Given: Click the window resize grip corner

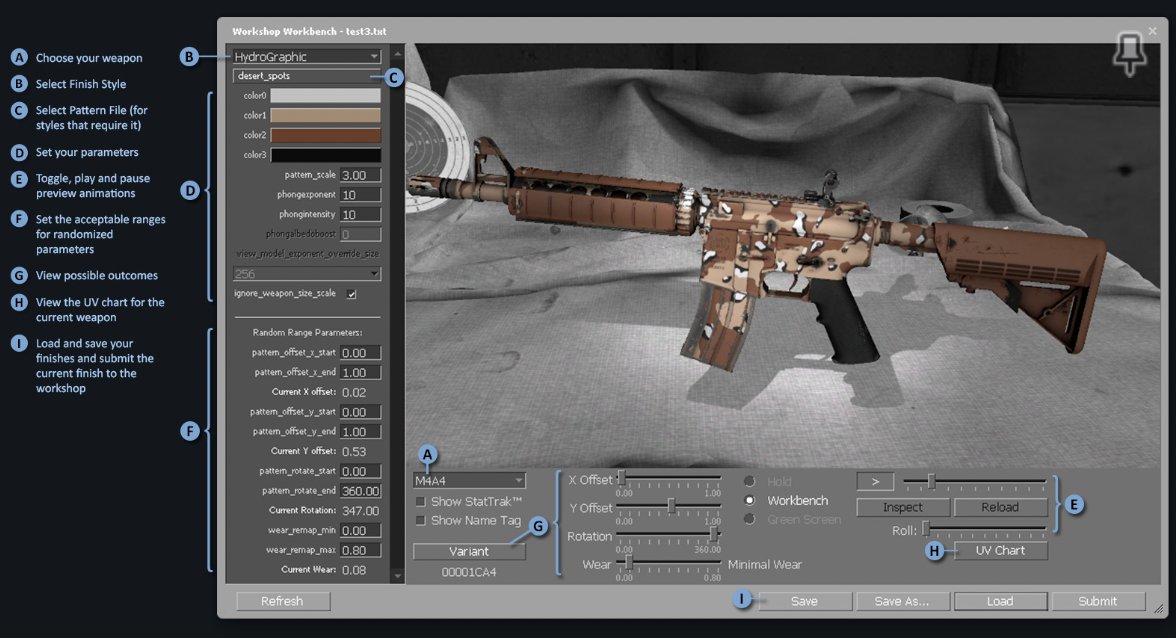Looking at the screenshot, I should tap(1159, 610).
